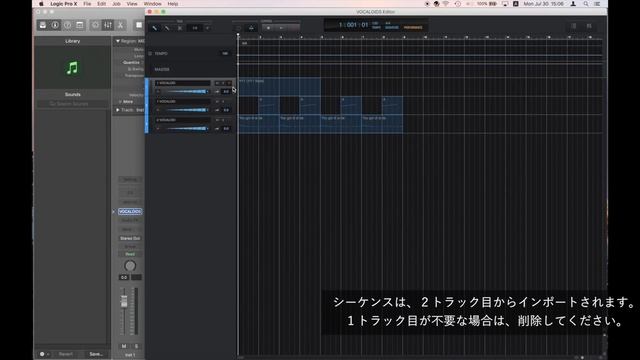Open the Editors scissors button in Logic
Screen dimensions: 640x360
pyautogui.click(x=120, y=25)
